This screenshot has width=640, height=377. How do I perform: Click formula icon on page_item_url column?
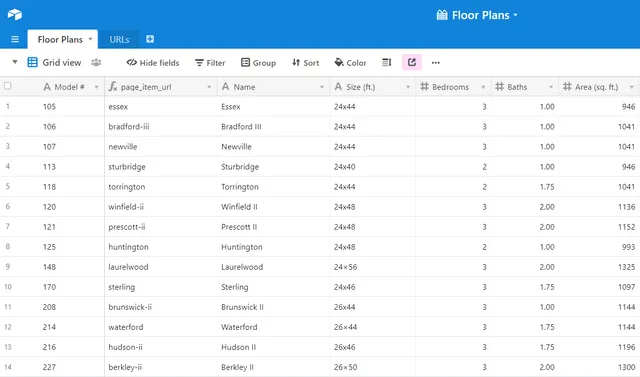point(113,86)
